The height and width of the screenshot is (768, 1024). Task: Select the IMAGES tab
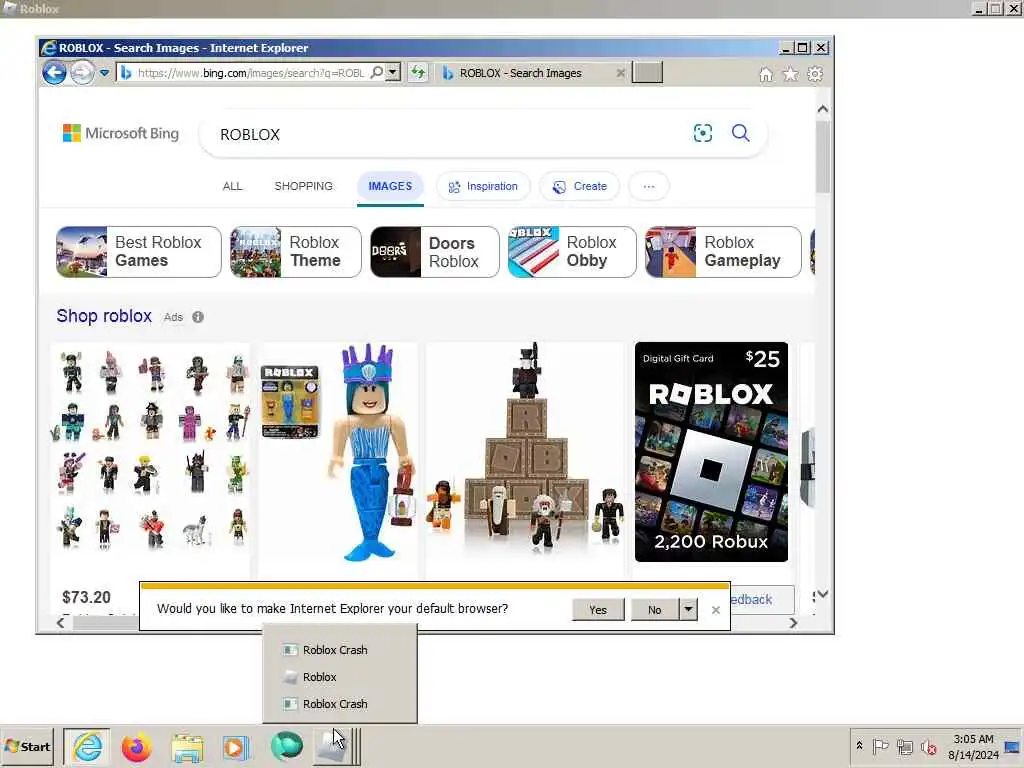(x=390, y=186)
